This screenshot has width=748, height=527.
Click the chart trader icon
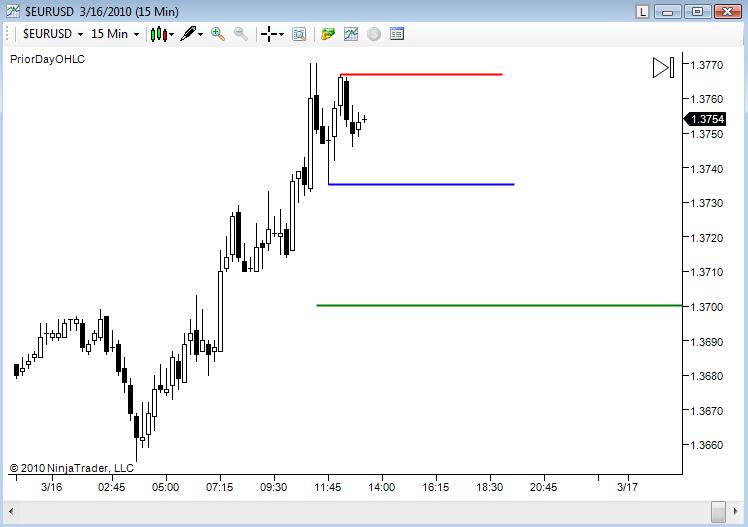[x=328, y=34]
